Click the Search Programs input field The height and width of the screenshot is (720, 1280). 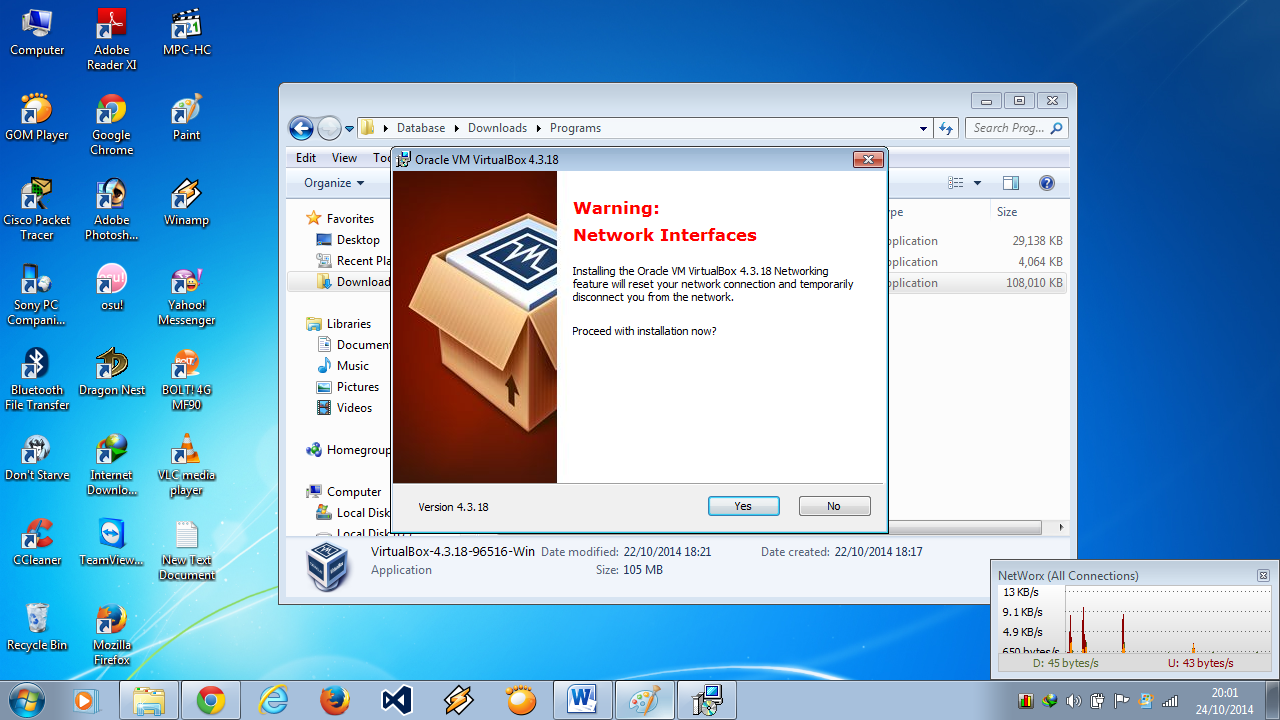tap(1016, 128)
